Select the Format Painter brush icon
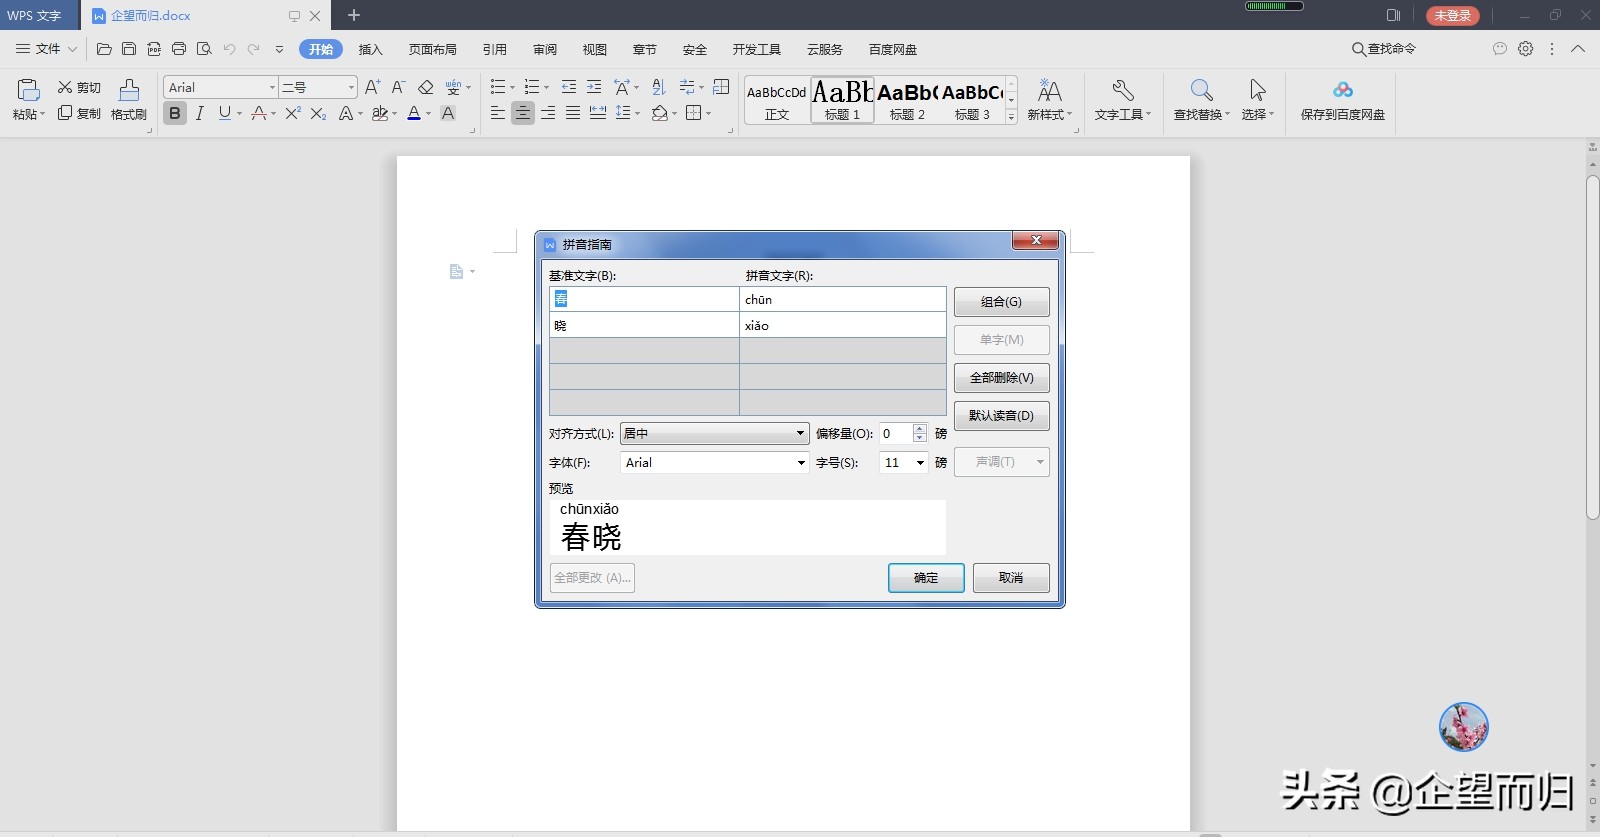 tap(129, 90)
